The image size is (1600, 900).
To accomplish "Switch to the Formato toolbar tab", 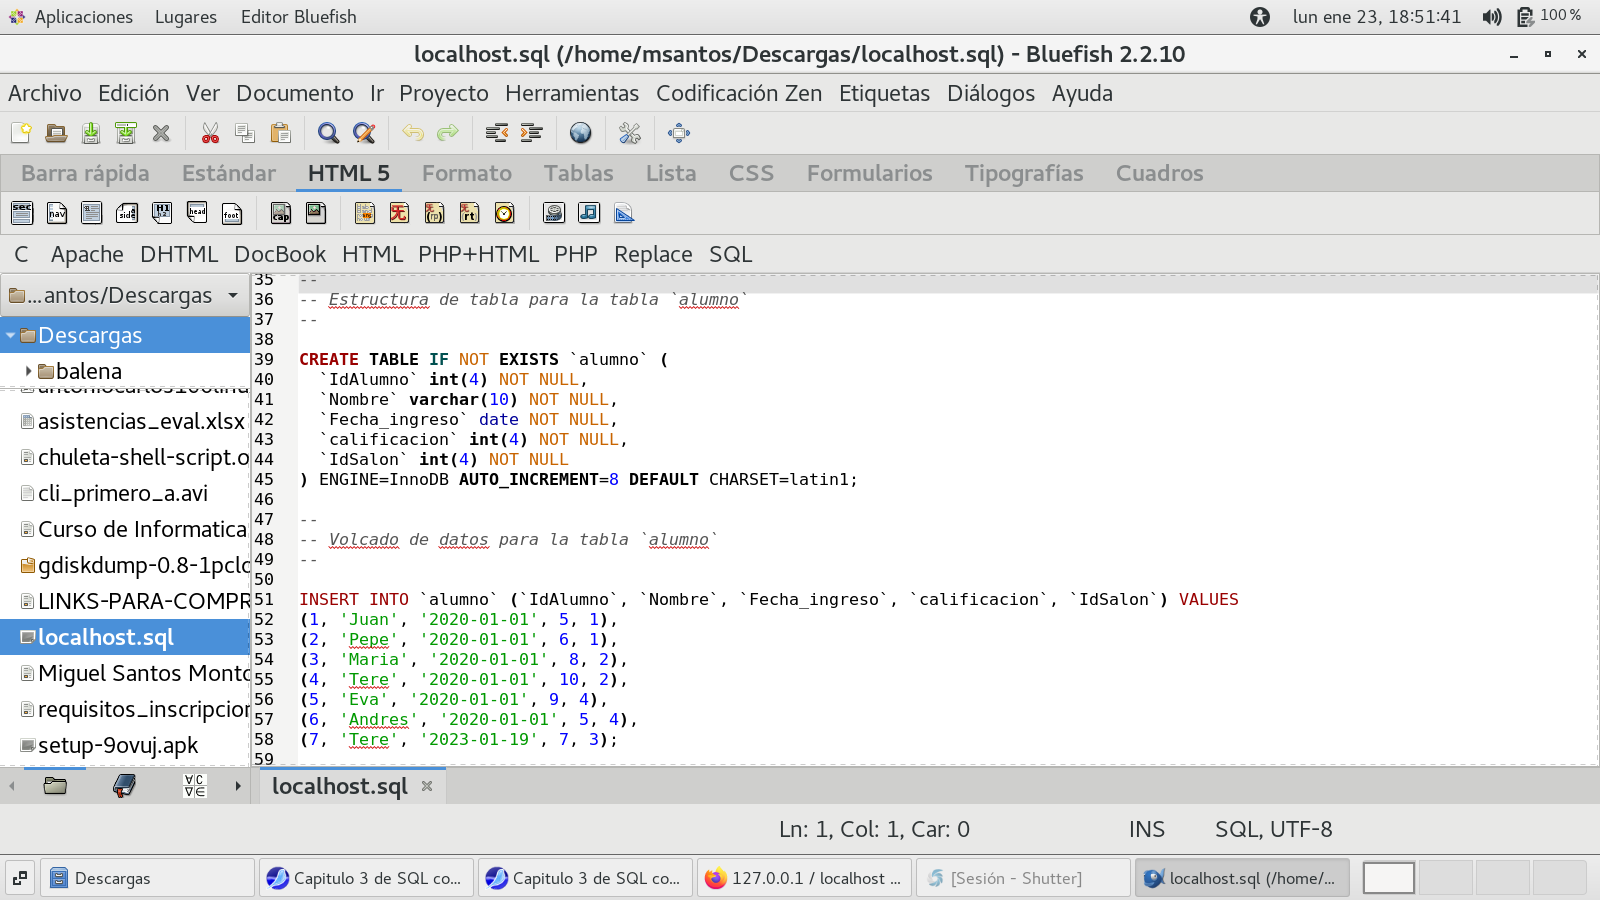I will (466, 173).
